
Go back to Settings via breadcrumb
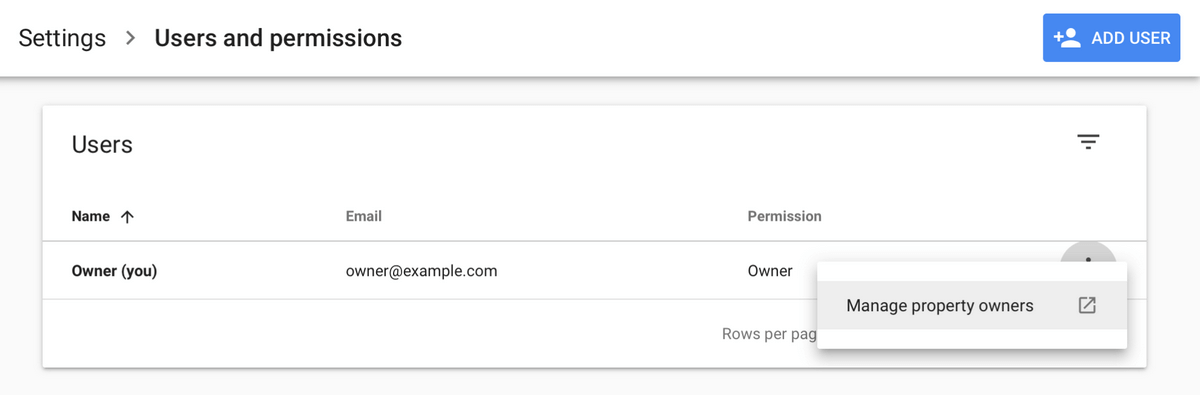pos(62,38)
